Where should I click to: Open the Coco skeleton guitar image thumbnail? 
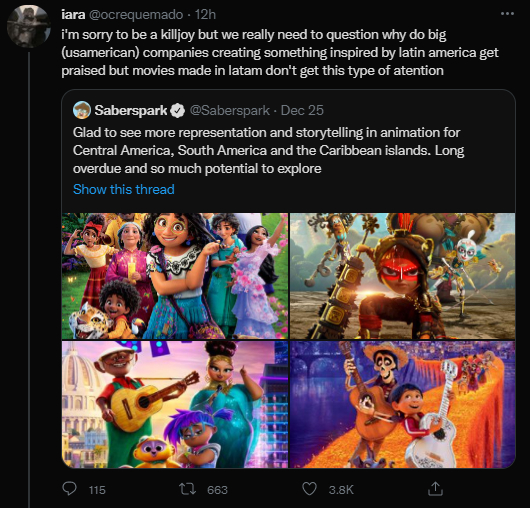(x=403, y=404)
